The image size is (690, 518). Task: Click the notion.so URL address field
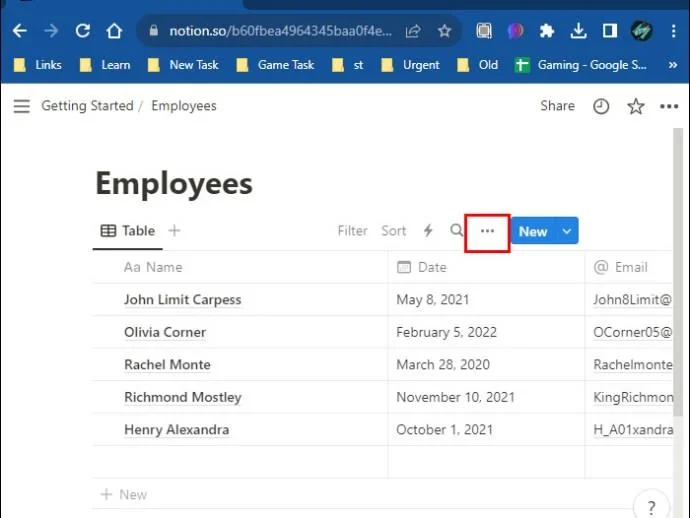pos(280,31)
